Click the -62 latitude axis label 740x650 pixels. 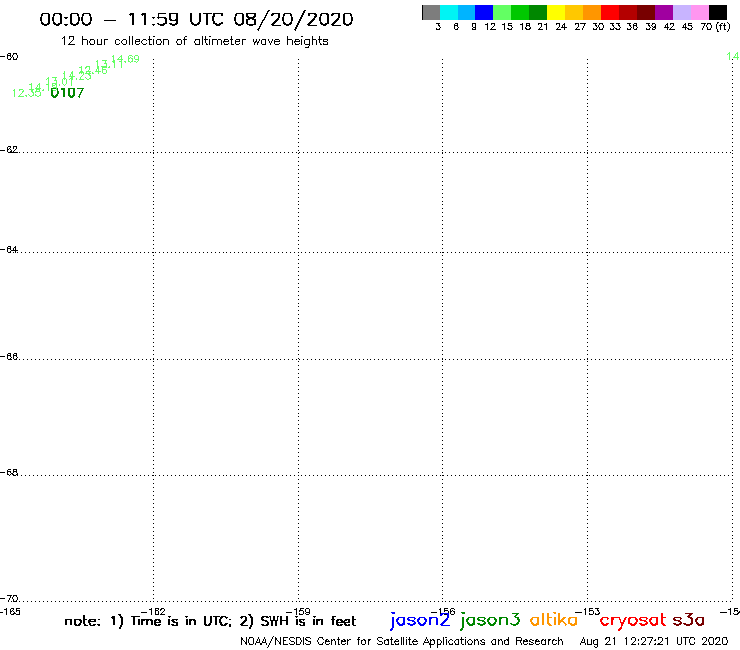9,150
